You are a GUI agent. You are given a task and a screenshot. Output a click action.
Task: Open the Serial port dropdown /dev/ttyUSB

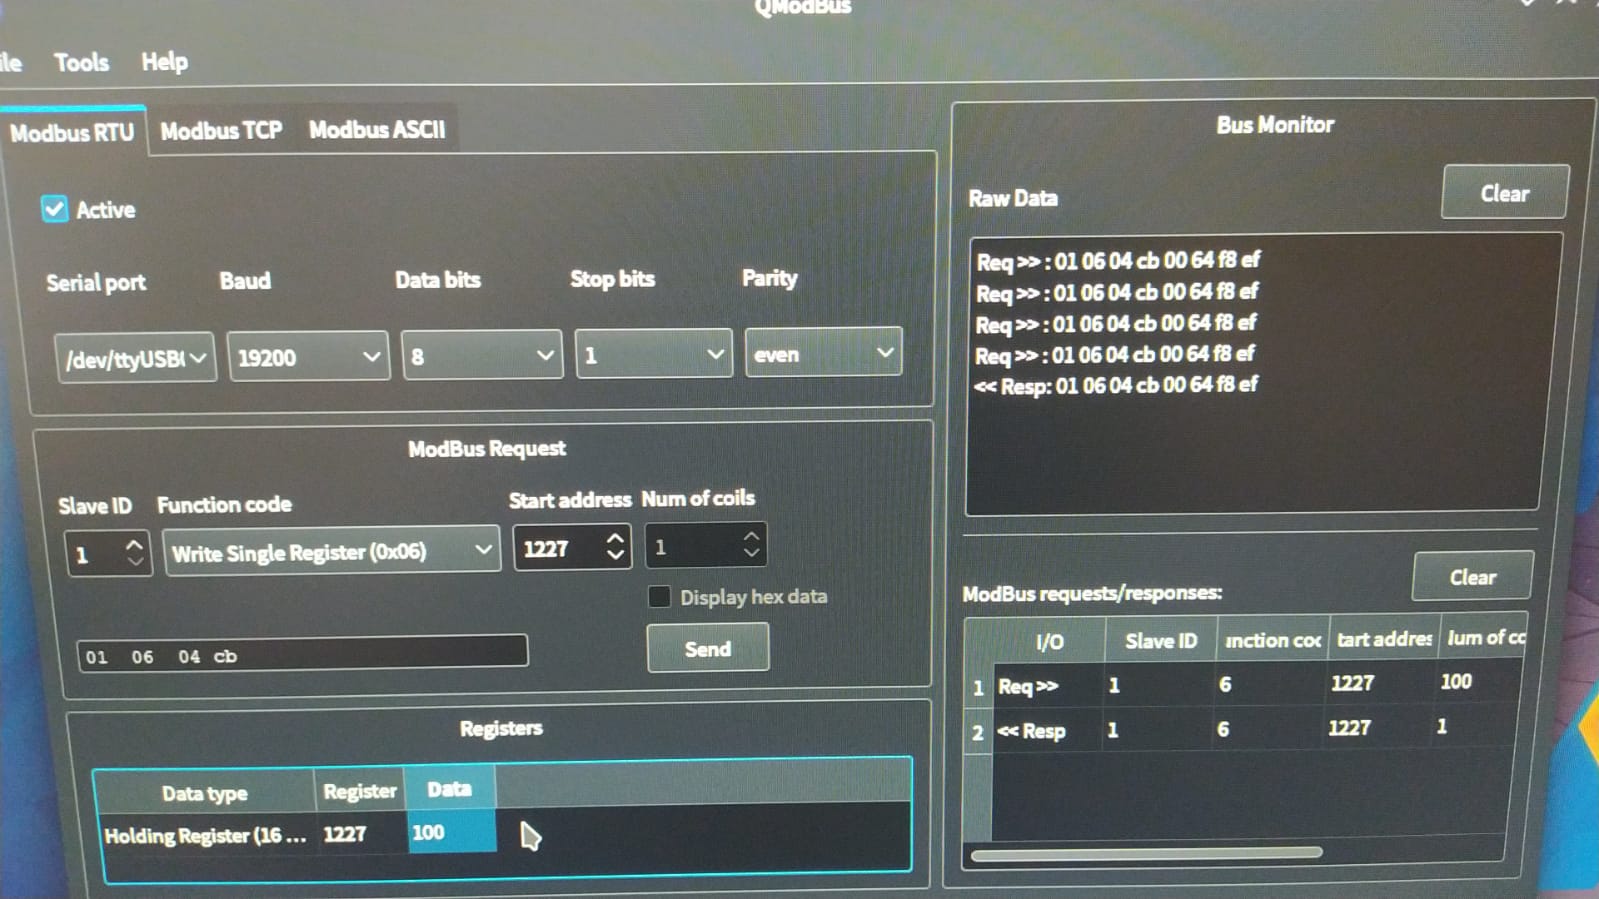point(134,358)
